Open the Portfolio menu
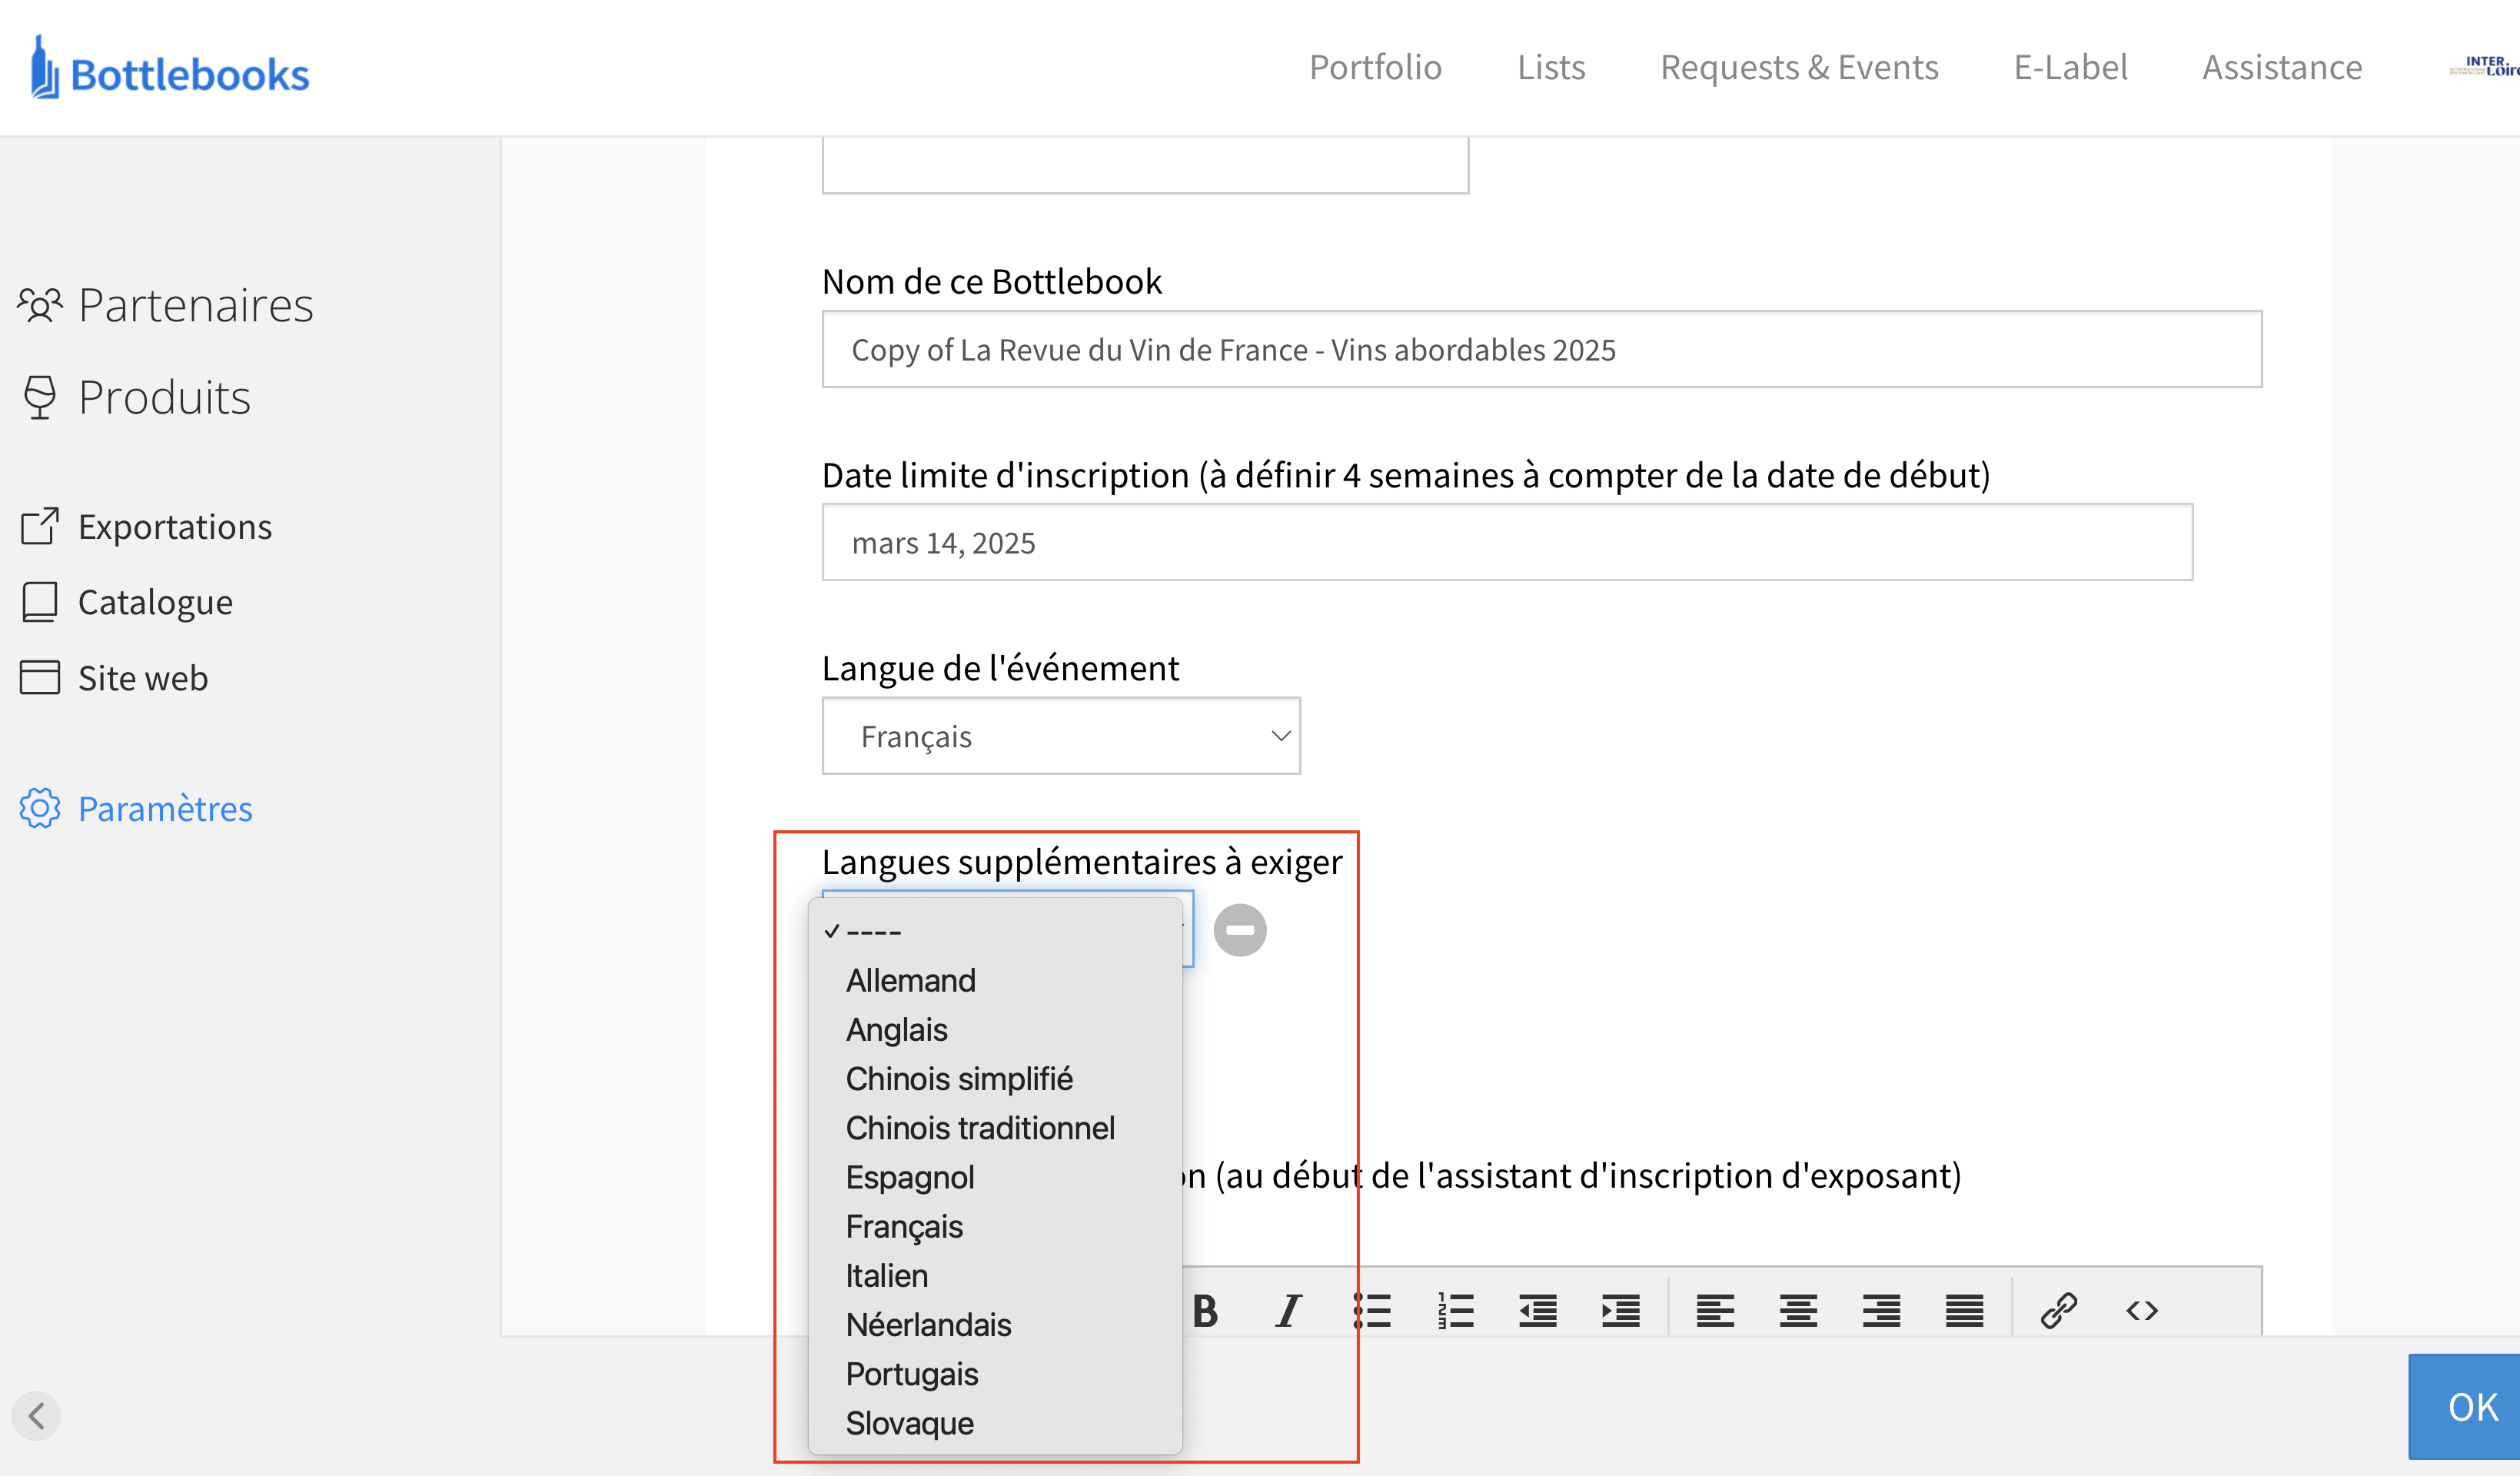This screenshot has height=1476, width=2520. [1375, 67]
